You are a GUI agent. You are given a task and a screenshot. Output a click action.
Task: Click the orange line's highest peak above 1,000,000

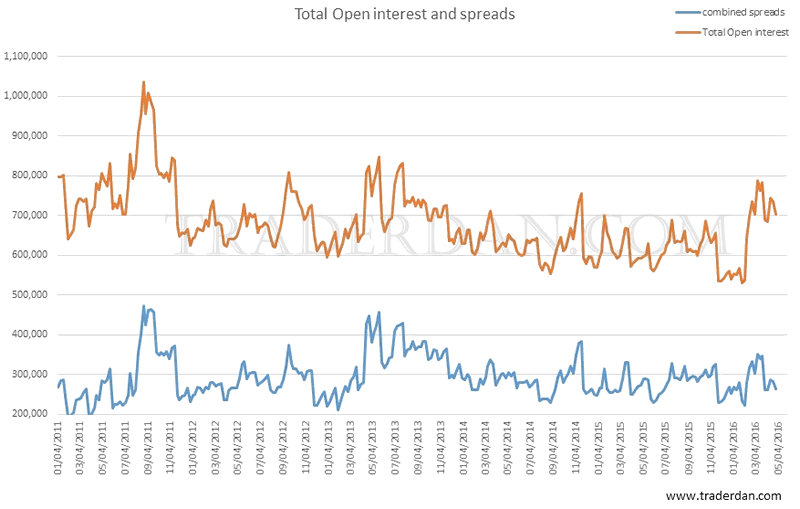144,82
